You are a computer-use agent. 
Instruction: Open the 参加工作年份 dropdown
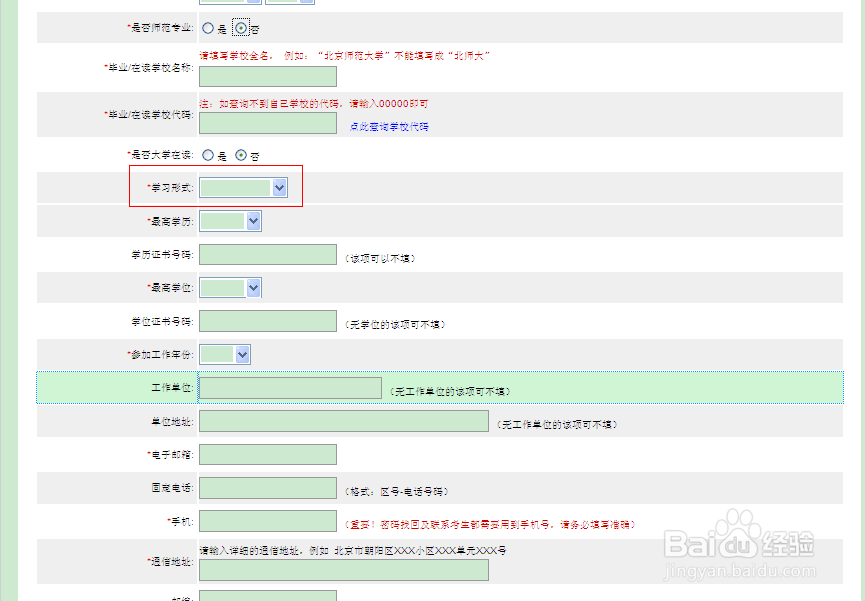coord(224,353)
